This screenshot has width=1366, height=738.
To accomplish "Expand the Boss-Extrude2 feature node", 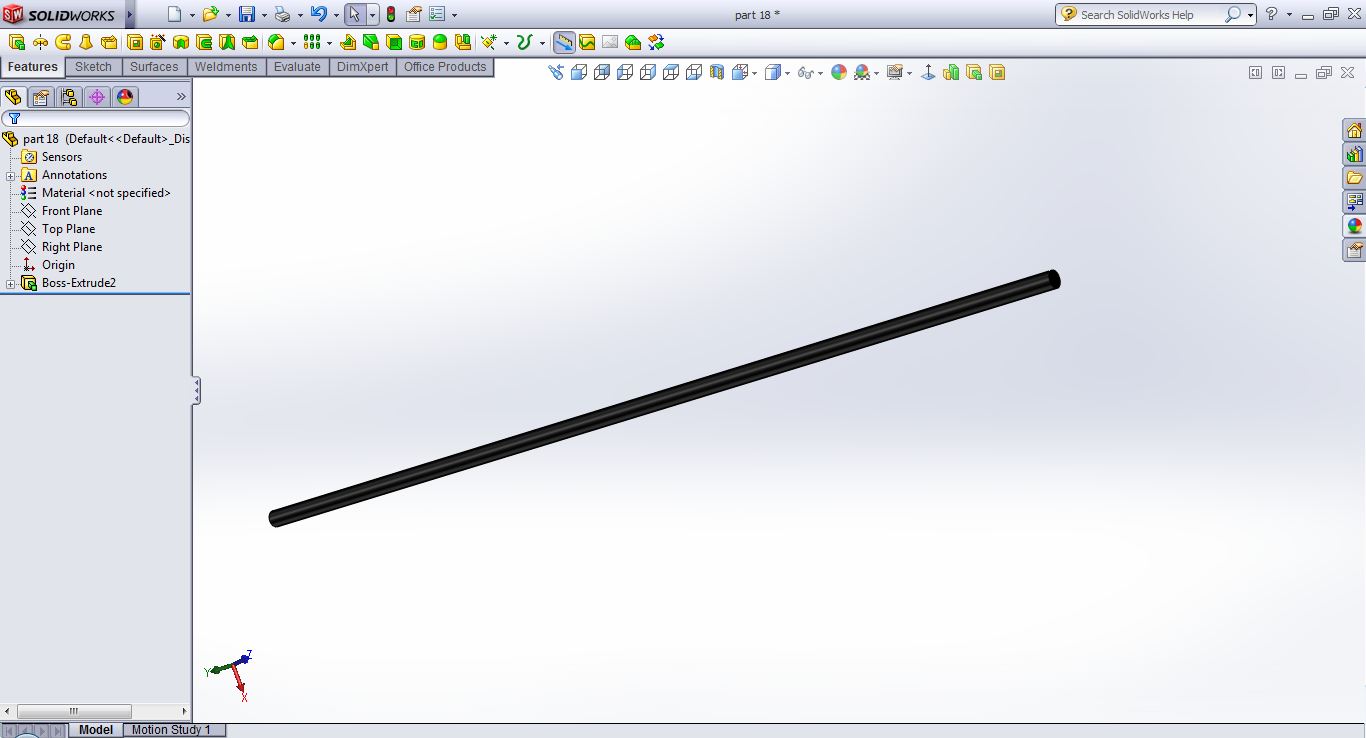I will pyautogui.click(x=10, y=284).
